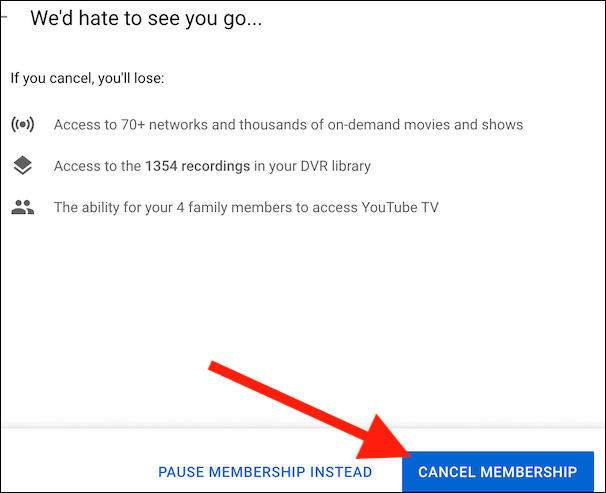Click the family members people icon
This screenshot has height=493, width=606.
click(x=22, y=207)
